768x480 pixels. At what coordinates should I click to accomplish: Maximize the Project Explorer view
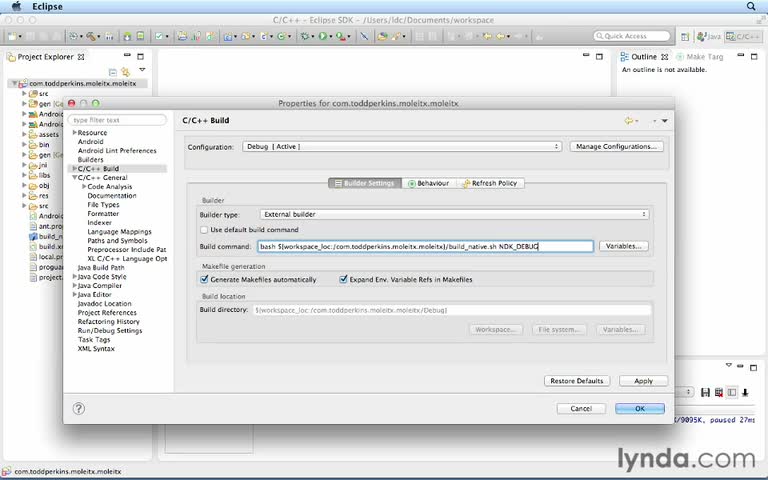pos(141,56)
